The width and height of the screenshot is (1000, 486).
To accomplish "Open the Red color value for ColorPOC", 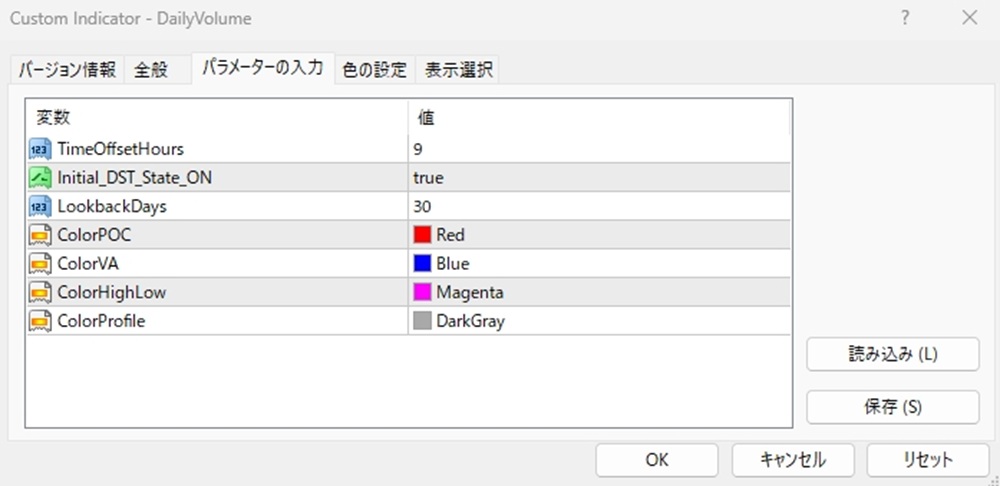I will point(450,236).
